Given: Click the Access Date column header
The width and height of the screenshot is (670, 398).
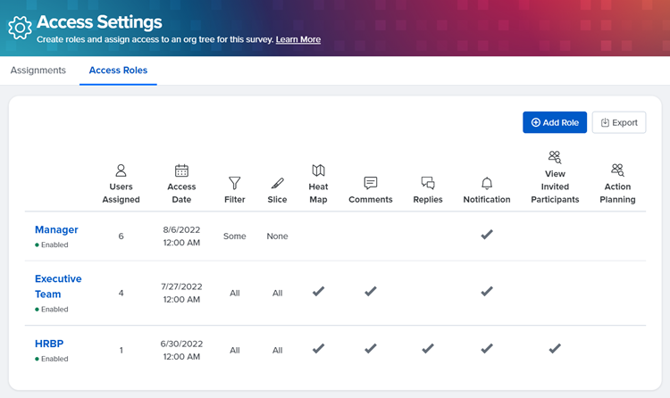Looking at the screenshot, I should [x=182, y=193].
